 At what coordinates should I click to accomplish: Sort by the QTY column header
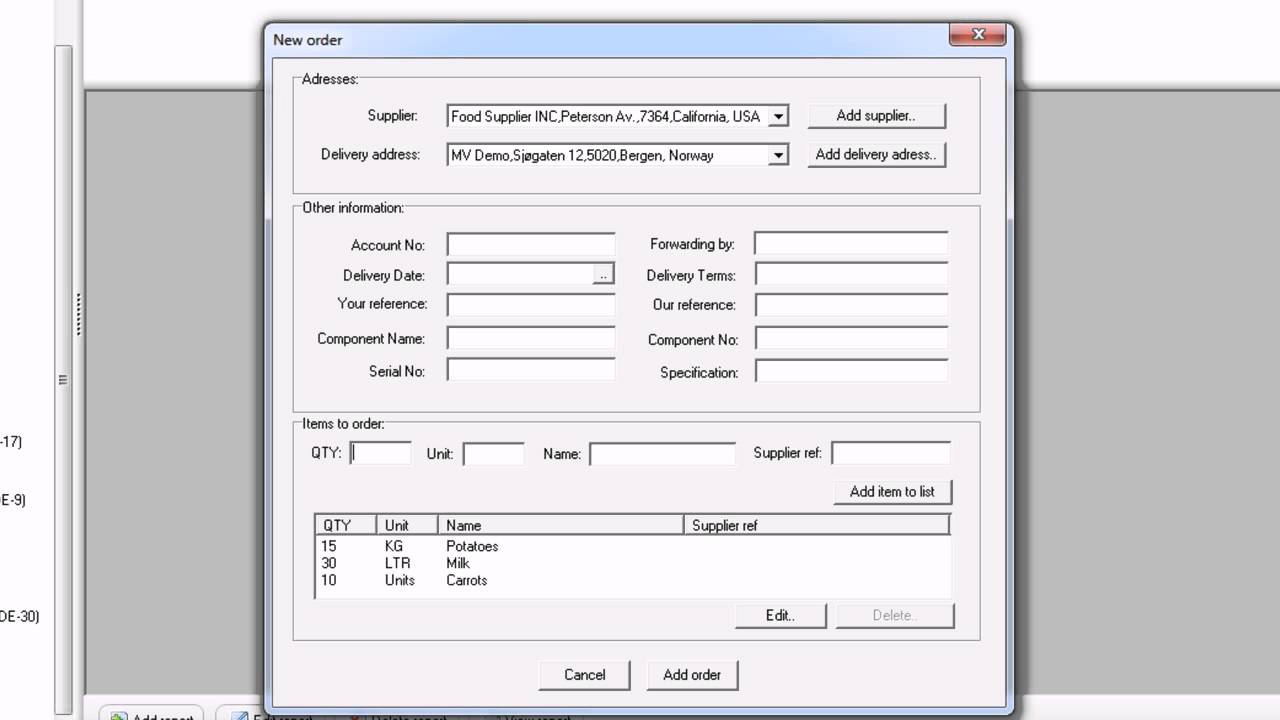coord(346,525)
